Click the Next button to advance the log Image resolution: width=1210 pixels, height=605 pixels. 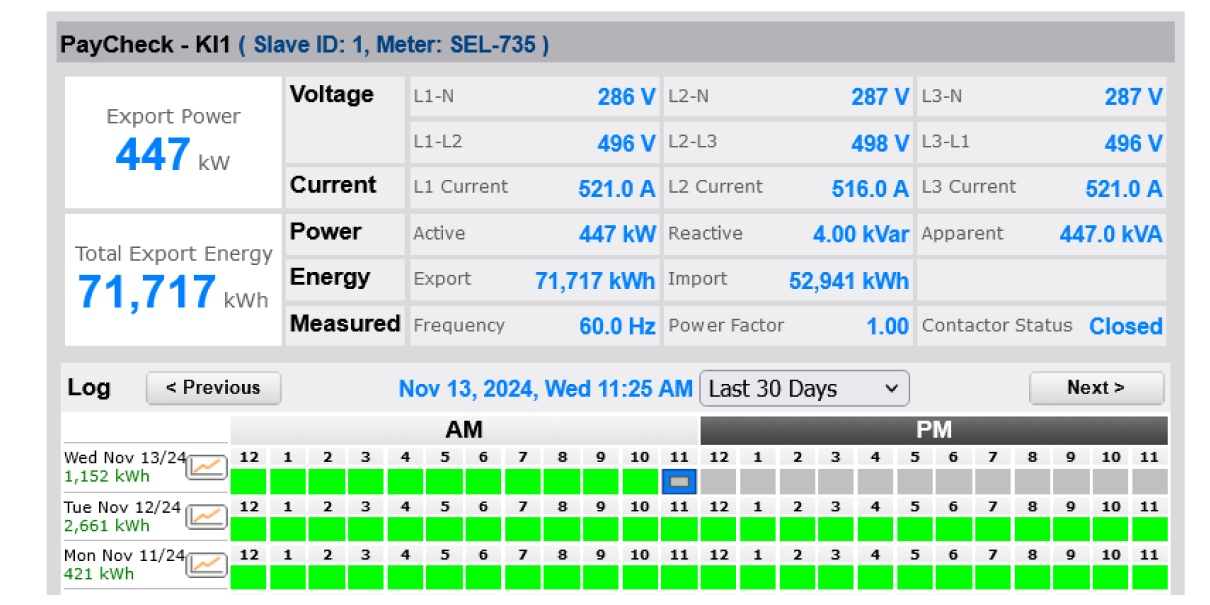click(x=1096, y=388)
